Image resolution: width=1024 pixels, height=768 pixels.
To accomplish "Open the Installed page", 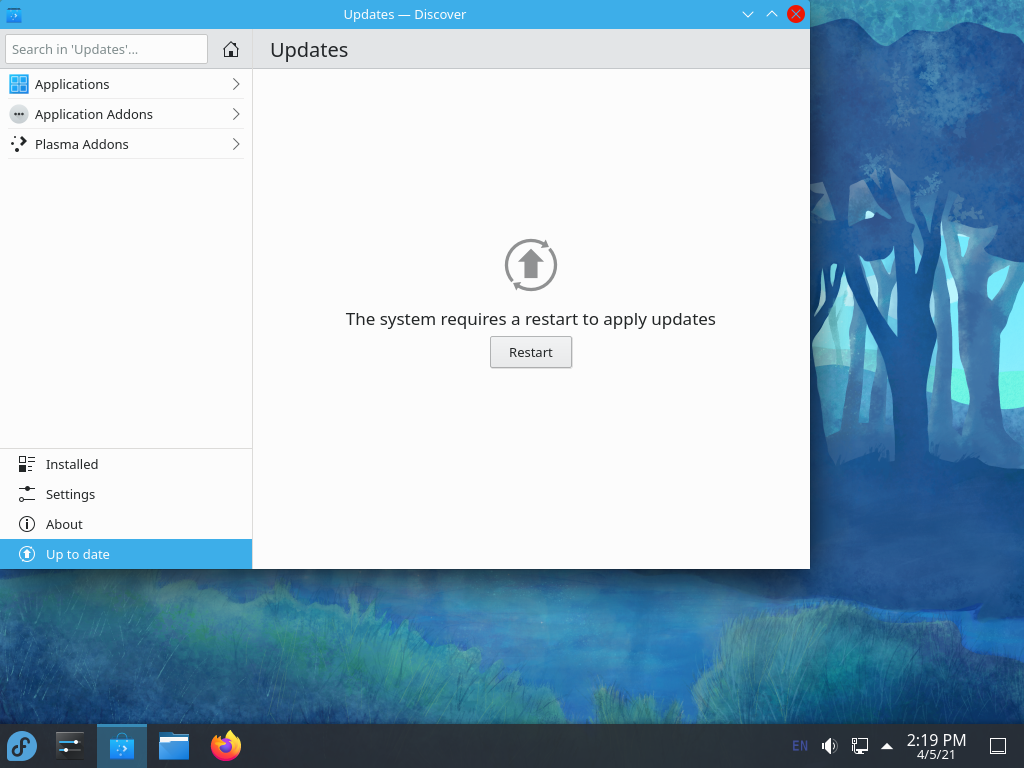I will 126,464.
